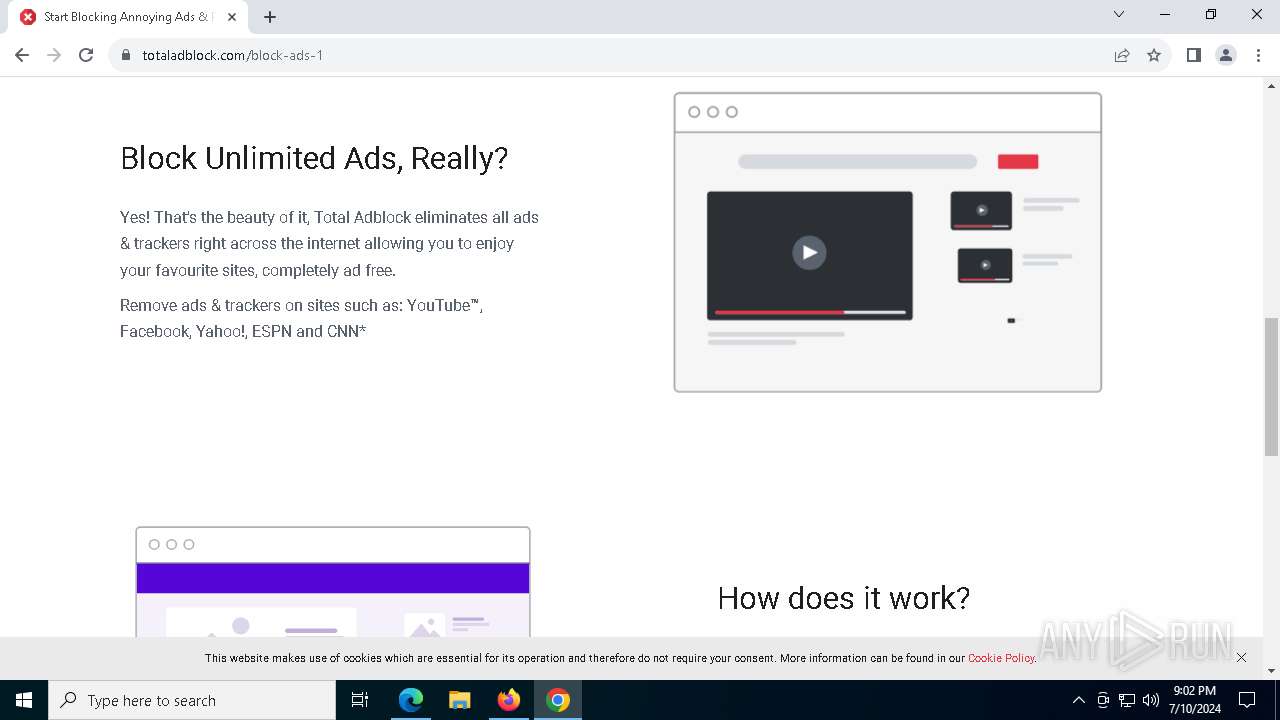The width and height of the screenshot is (1280, 720).
Task: Dismiss the cookie notice banner
Action: [x=1241, y=657]
